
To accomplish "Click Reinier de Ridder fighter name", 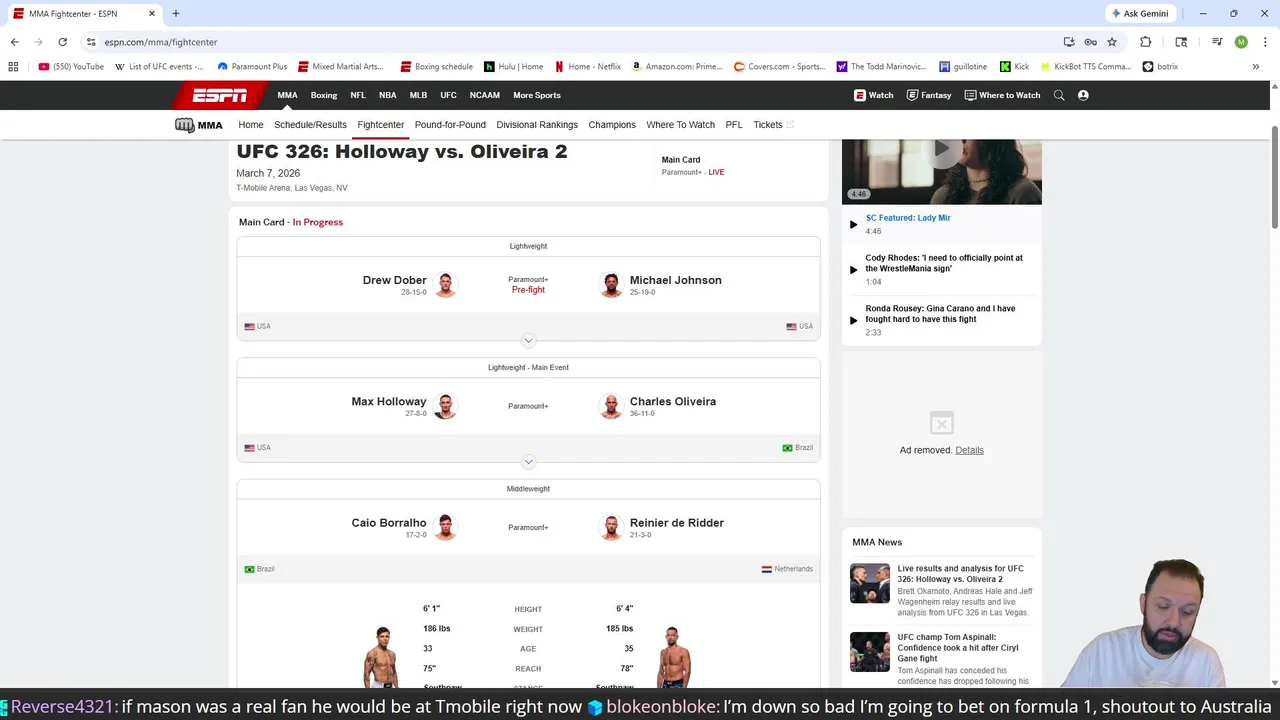I will (x=677, y=522).
